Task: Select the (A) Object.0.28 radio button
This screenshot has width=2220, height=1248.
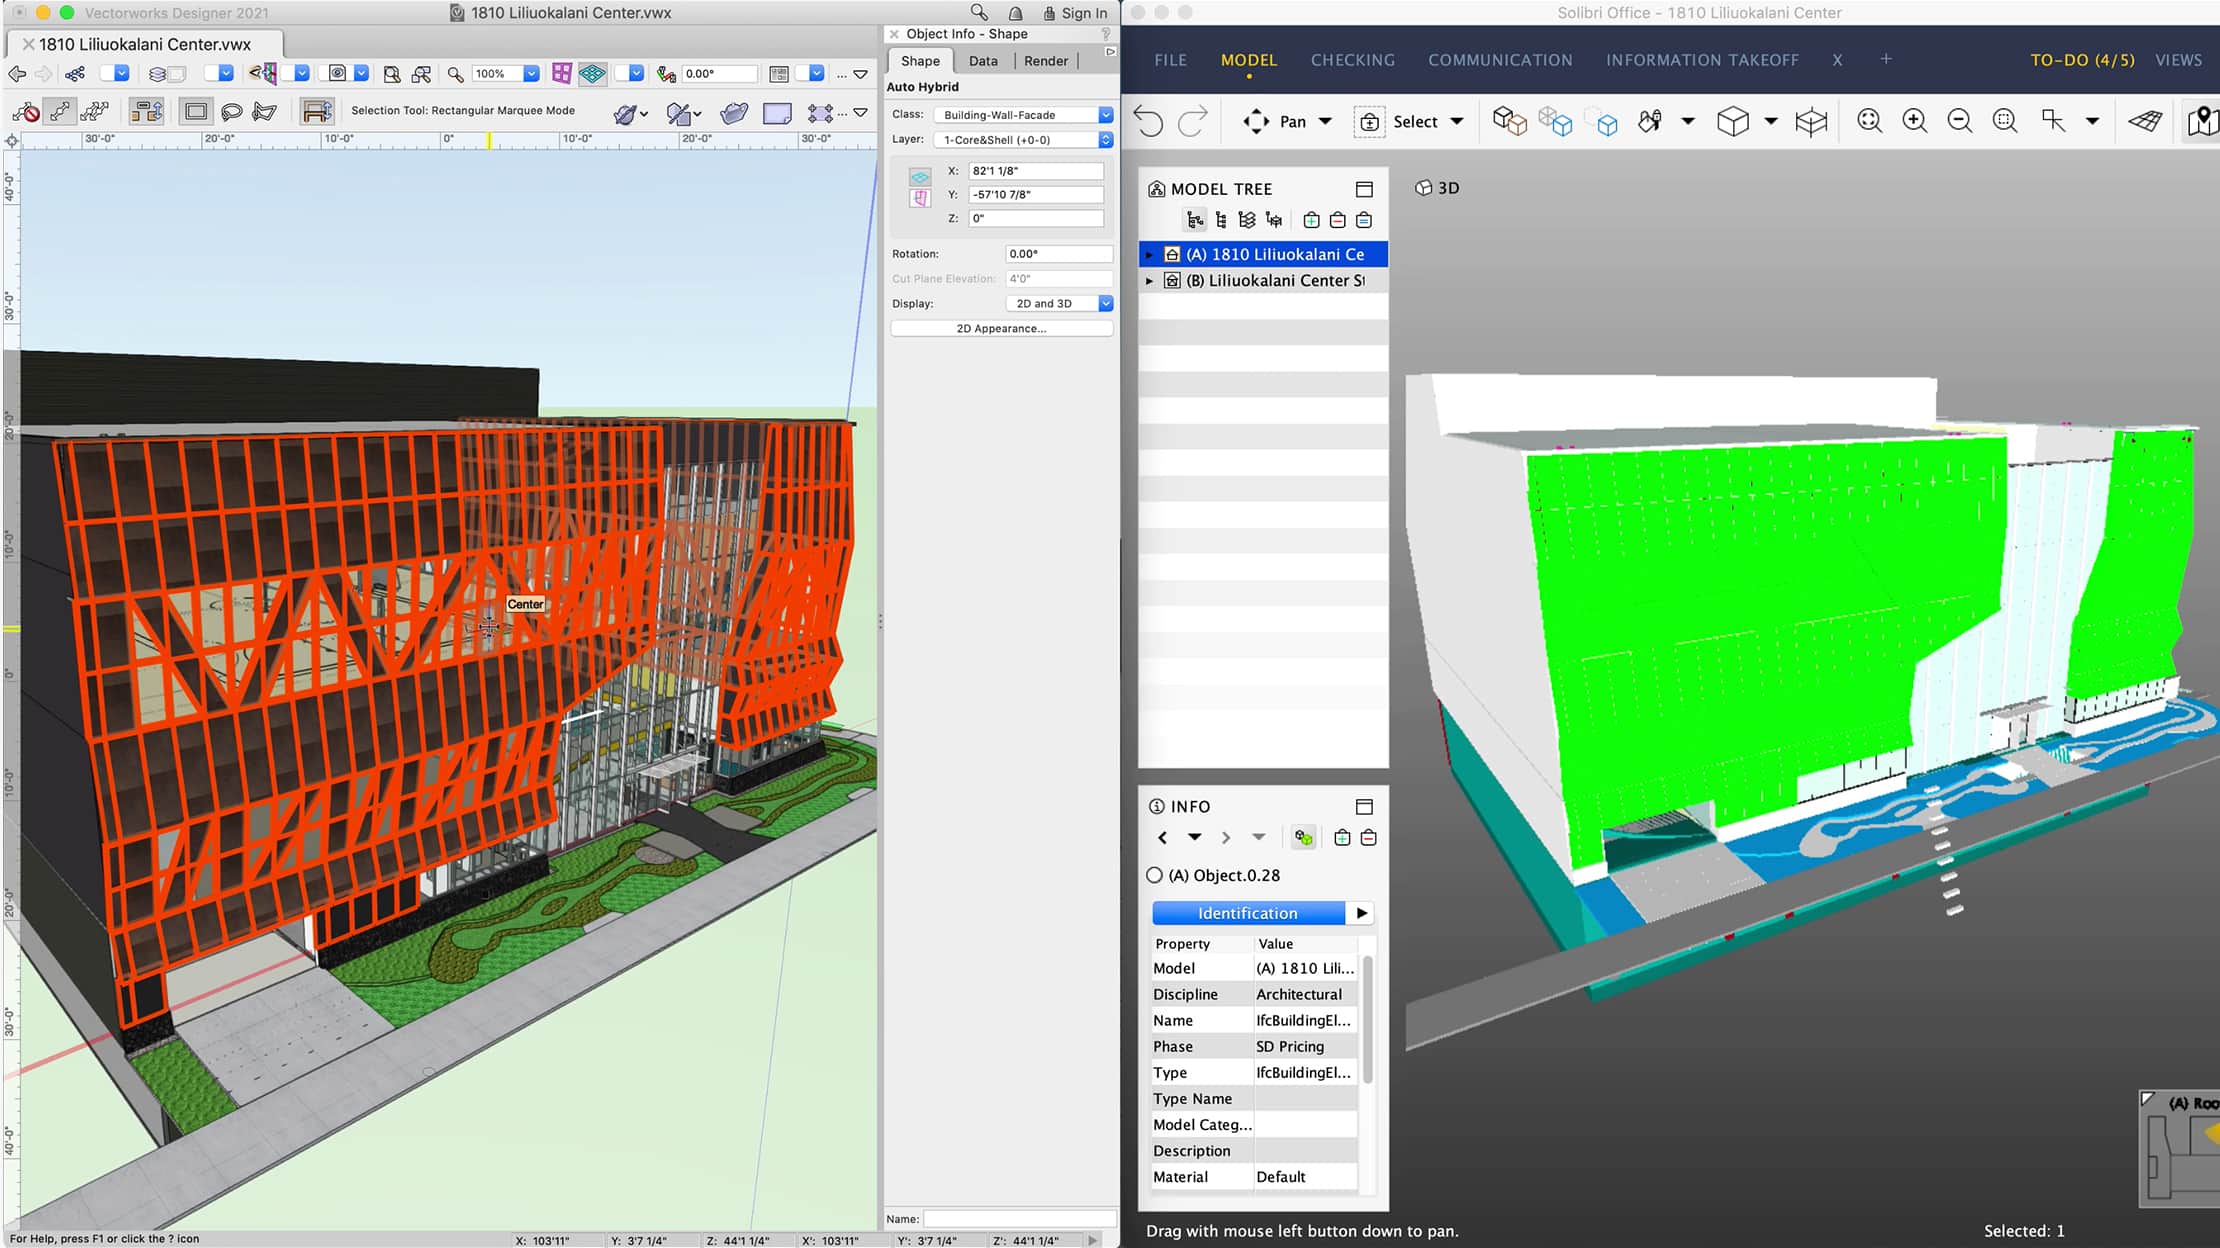Action: (x=1155, y=875)
